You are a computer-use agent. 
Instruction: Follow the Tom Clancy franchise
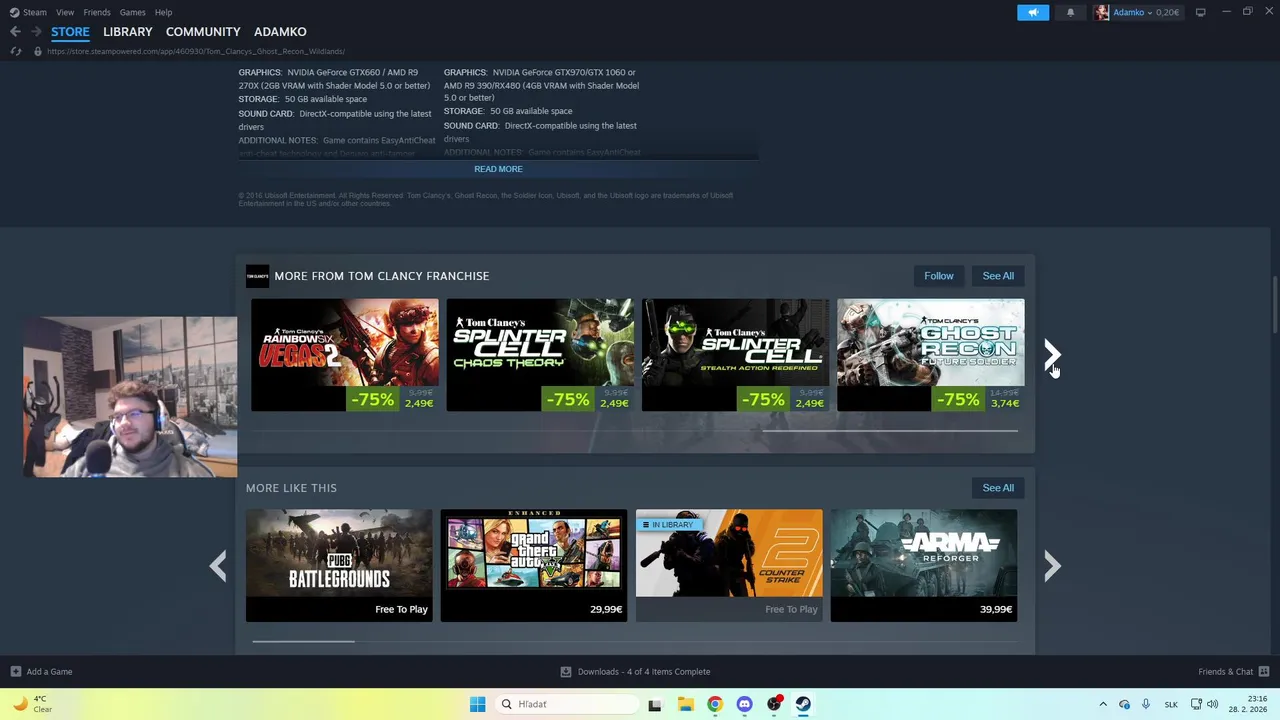click(x=939, y=276)
